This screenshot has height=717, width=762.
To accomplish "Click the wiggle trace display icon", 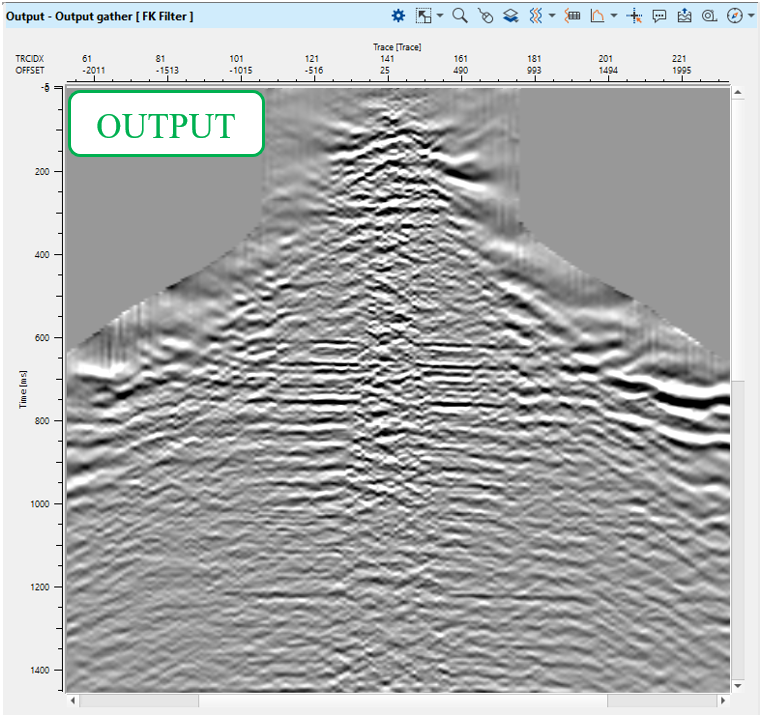I will [x=536, y=16].
